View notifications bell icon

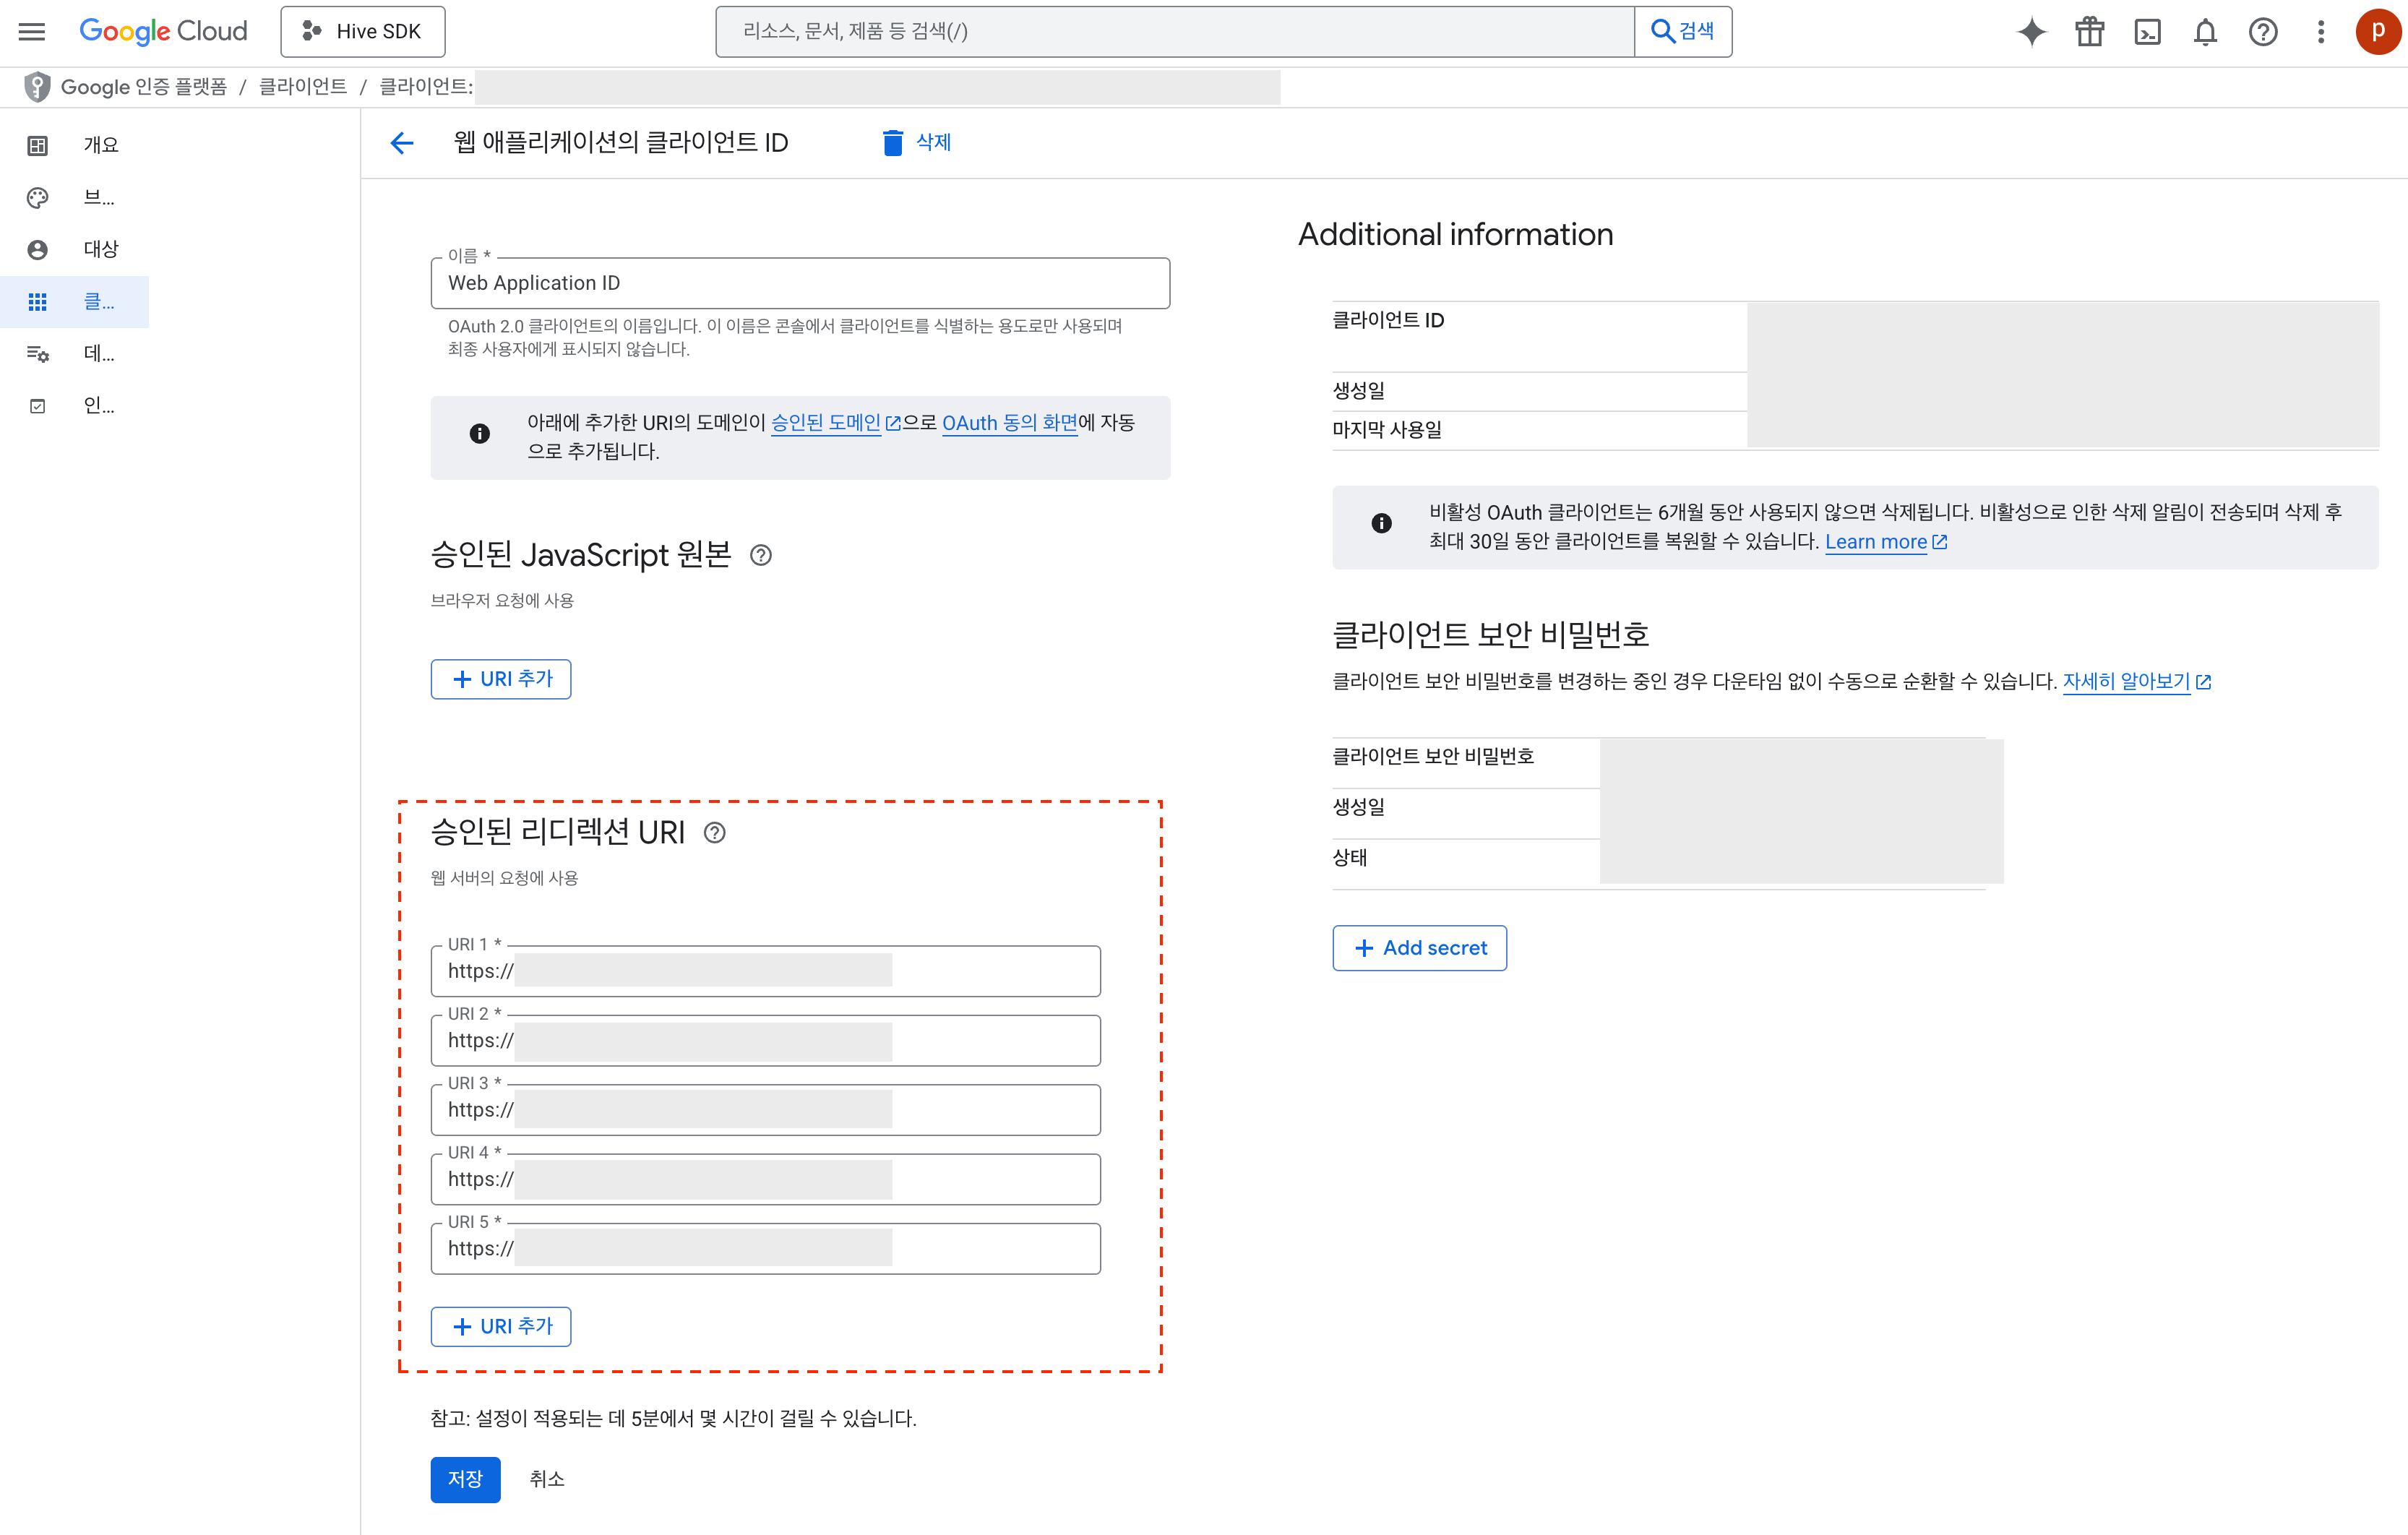pyautogui.click(x=2204, y=31)
